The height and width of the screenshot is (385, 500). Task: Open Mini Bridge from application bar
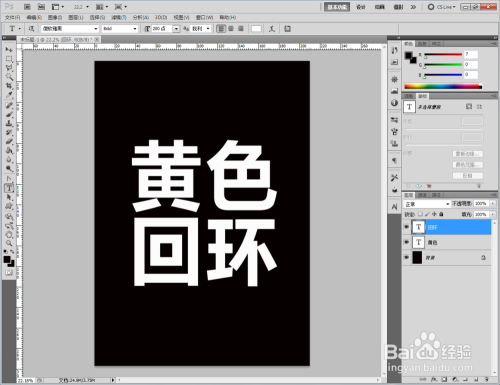(x=41, y=7)
